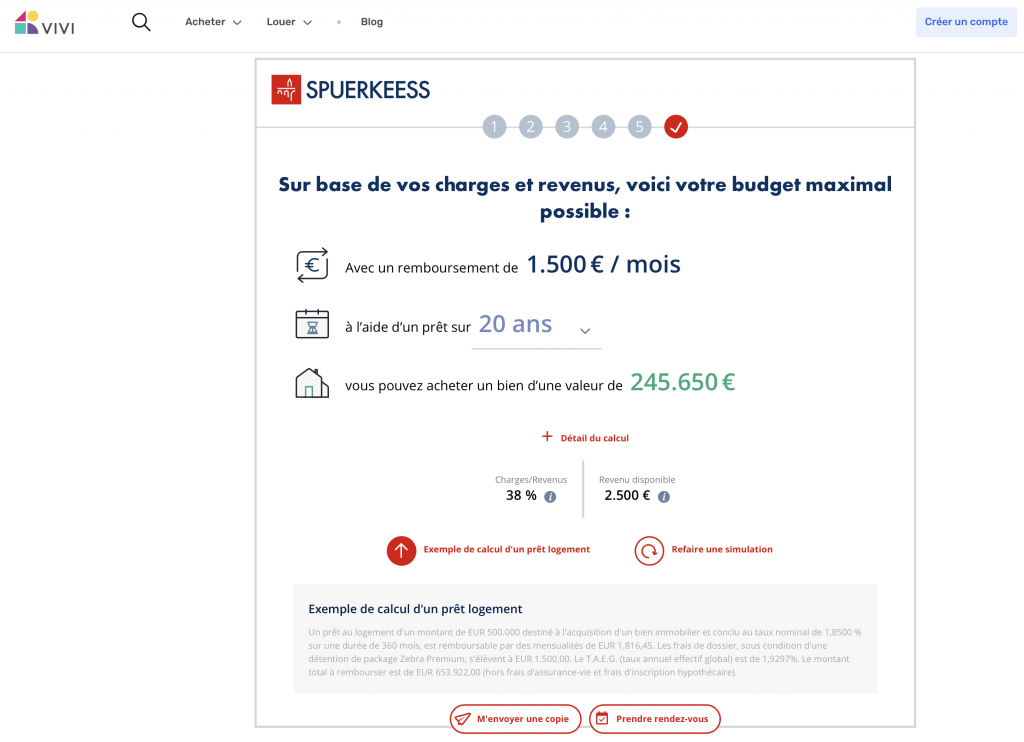Viewport: 1024px width, 742px height.
Task: Click the circular redo simulation icon
Action: [x=649, y=550]
